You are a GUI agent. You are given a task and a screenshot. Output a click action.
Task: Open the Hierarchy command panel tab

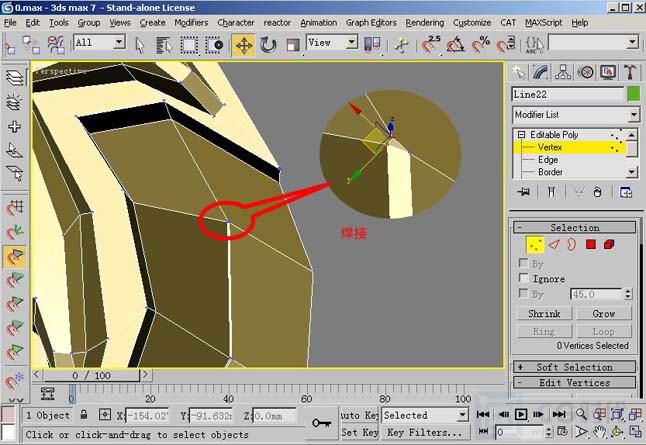pos(563,73)
